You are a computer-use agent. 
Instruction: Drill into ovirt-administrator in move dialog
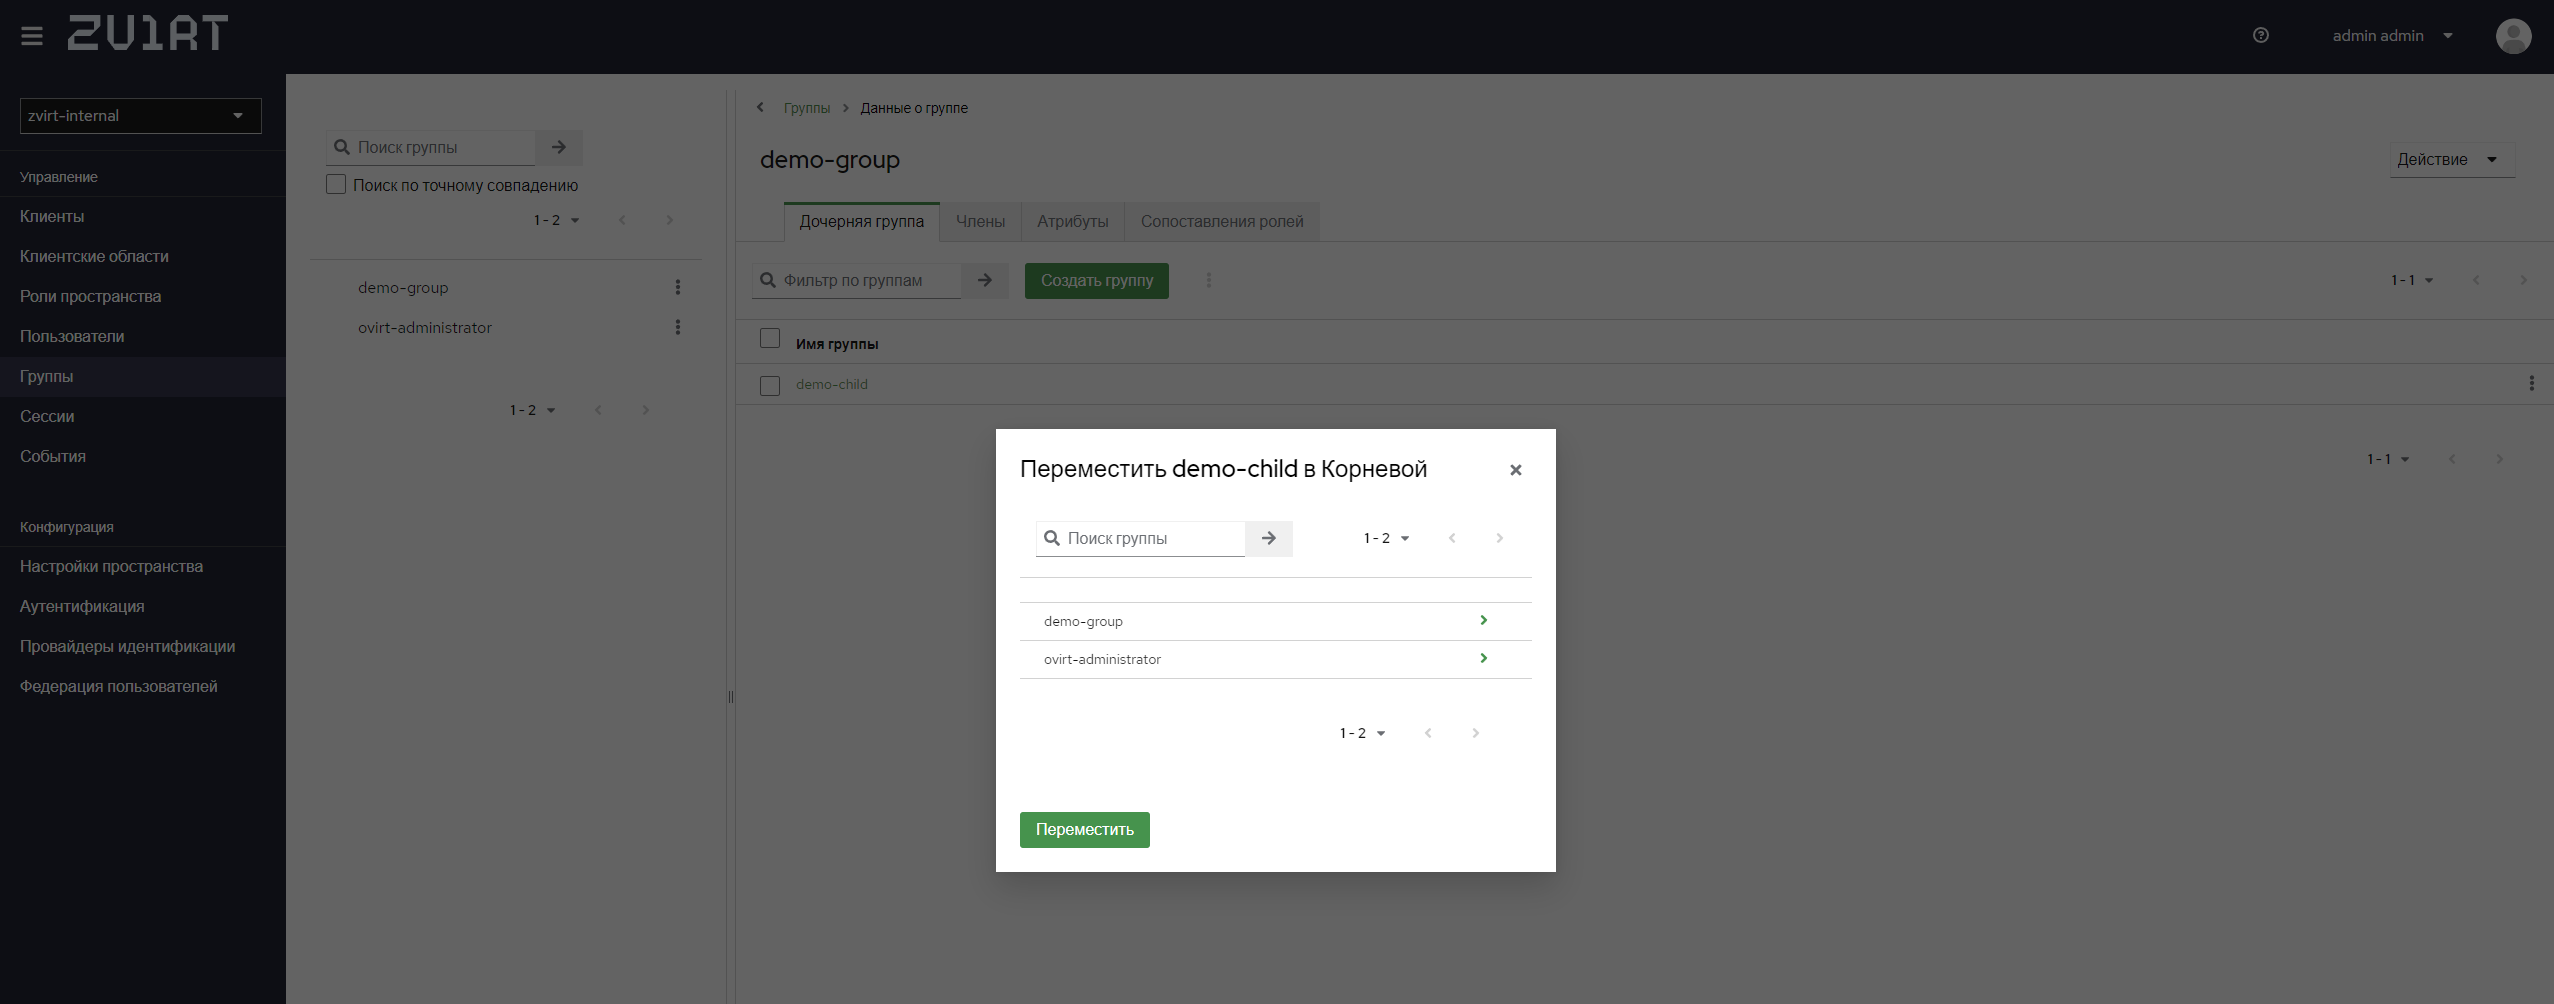point(1483,658)
